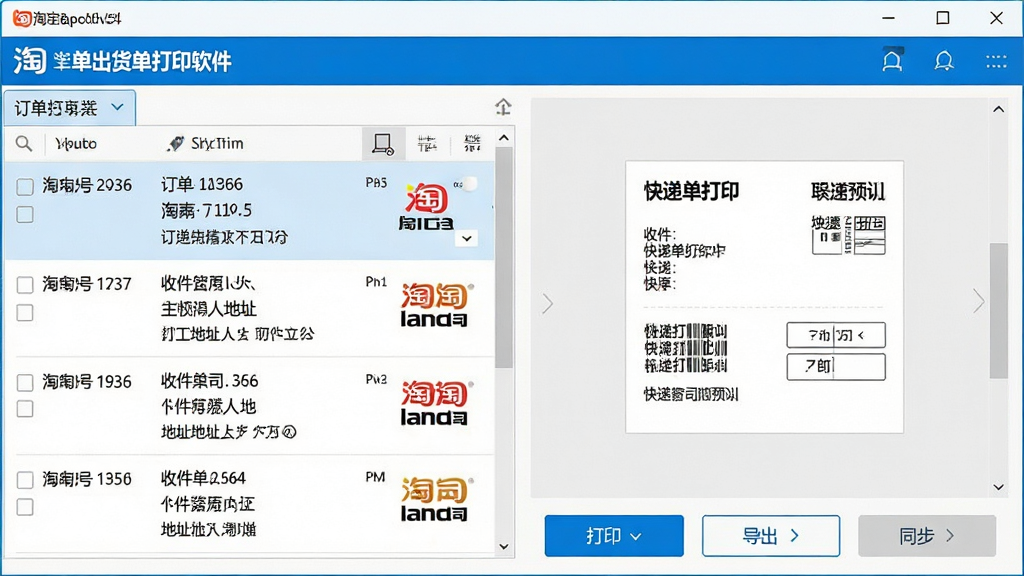This screenshot has height=576, width=1024.
Task: Click the preview panel scroll up arrow
Action: coord(999,109)
